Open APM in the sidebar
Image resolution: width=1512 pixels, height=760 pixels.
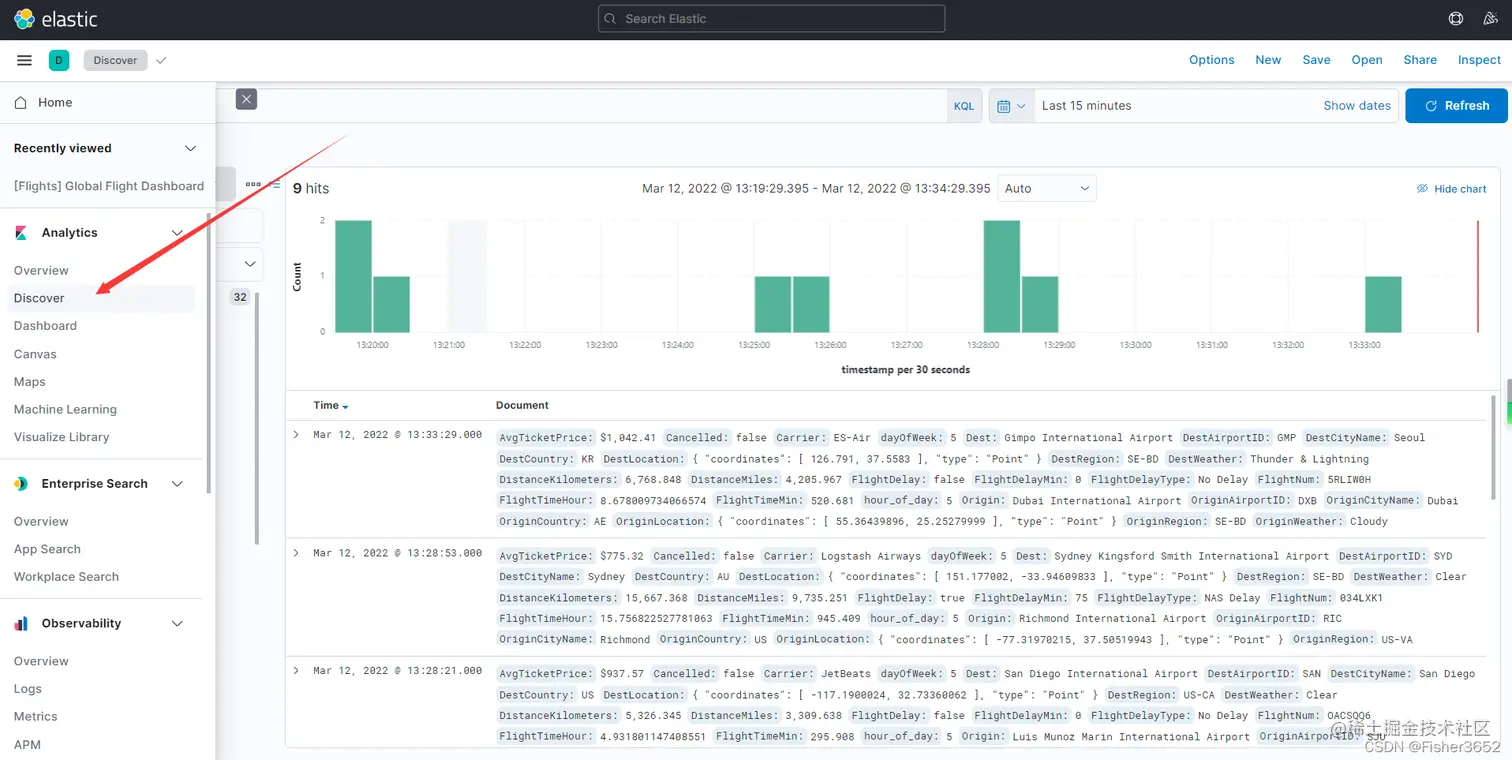[27, 744]
